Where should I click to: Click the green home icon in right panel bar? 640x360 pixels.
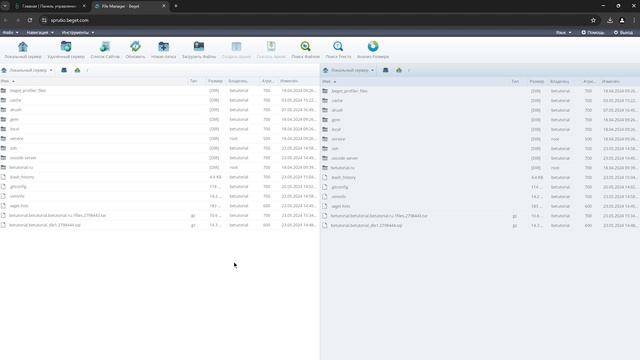399,70
